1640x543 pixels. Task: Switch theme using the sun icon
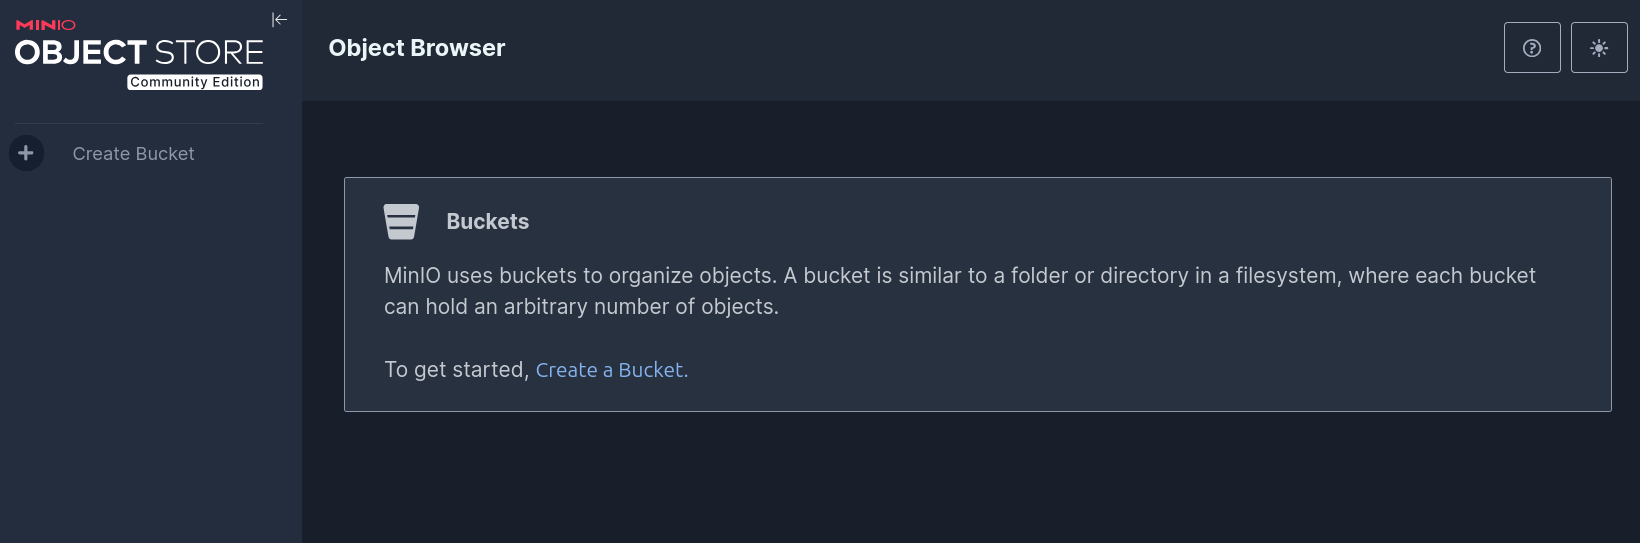(1599, 48)
